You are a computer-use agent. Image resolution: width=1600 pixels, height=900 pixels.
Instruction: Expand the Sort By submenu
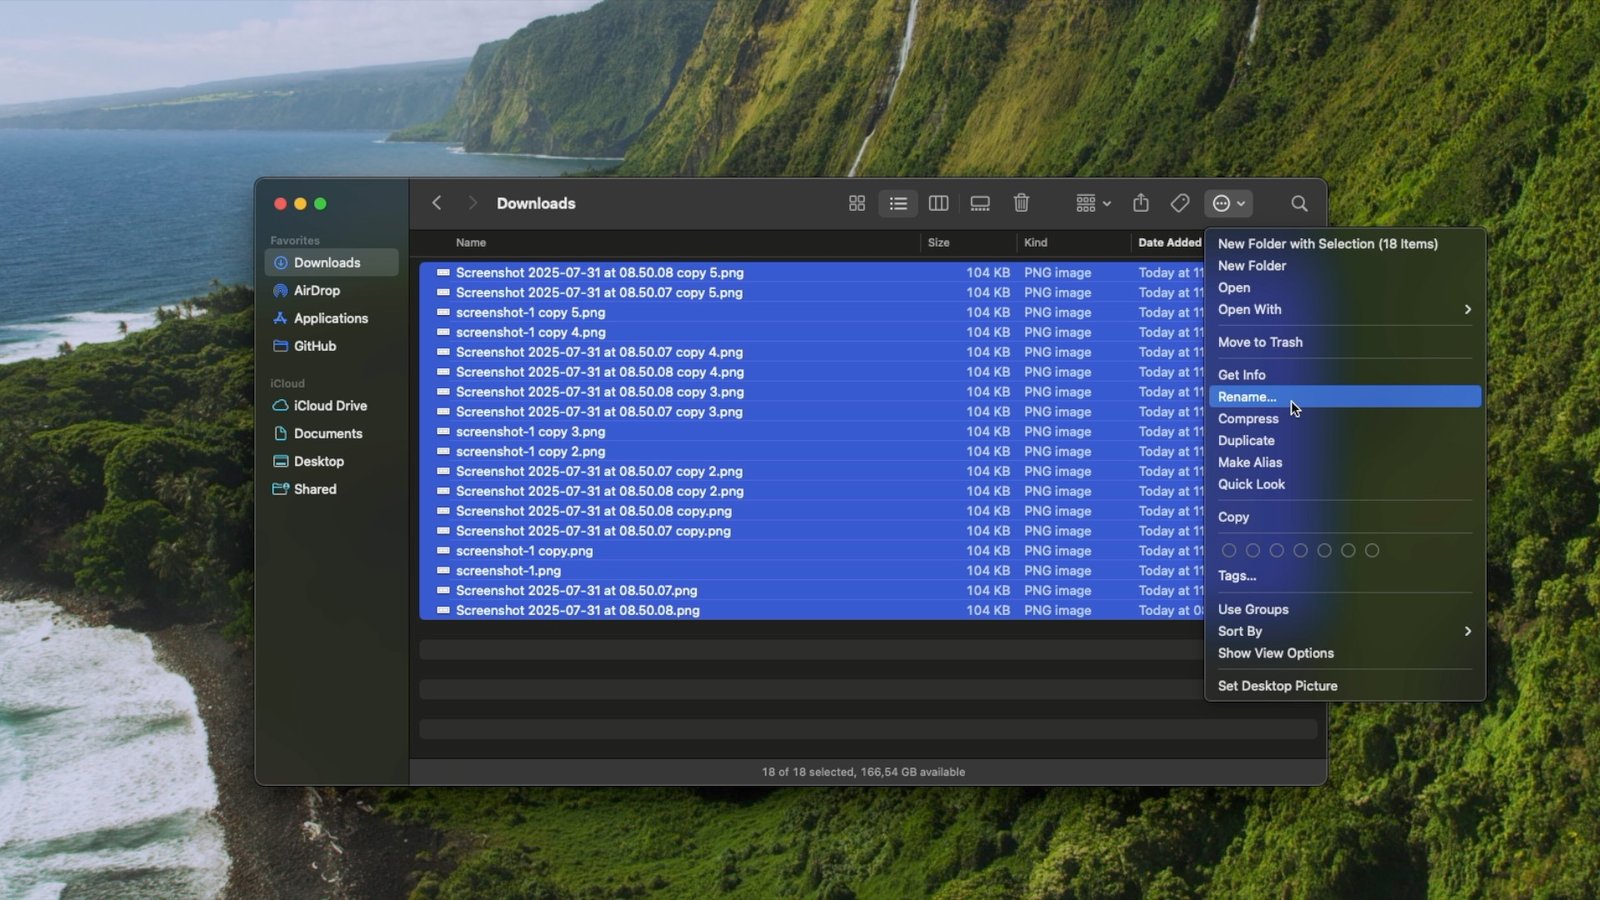(1344, 632)
